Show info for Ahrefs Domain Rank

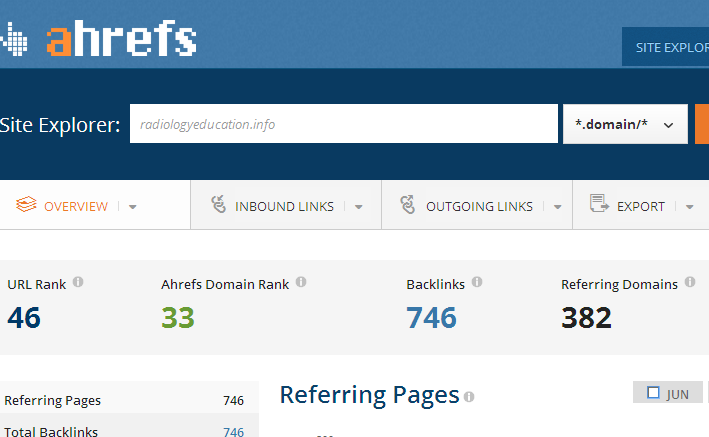pos(301,282)
